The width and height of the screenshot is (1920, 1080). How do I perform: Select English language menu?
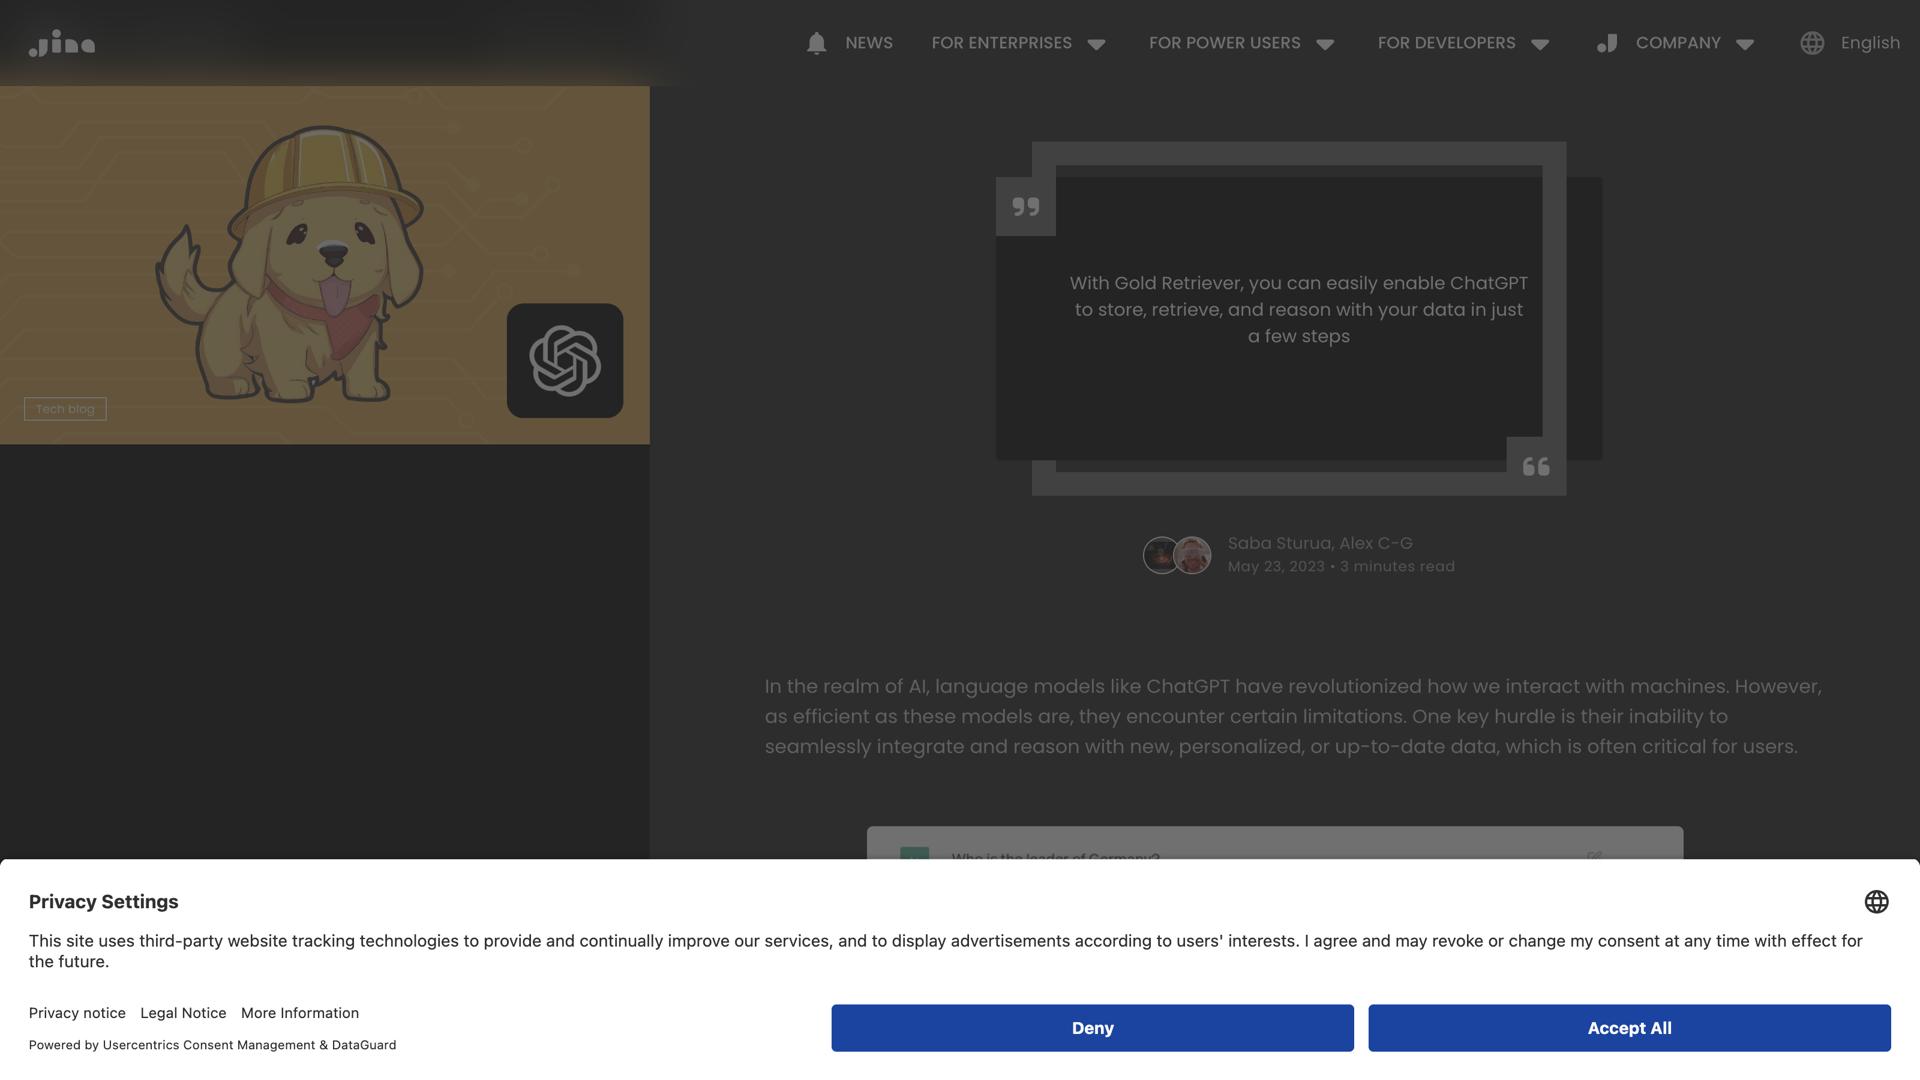[x=1870, y=43]
